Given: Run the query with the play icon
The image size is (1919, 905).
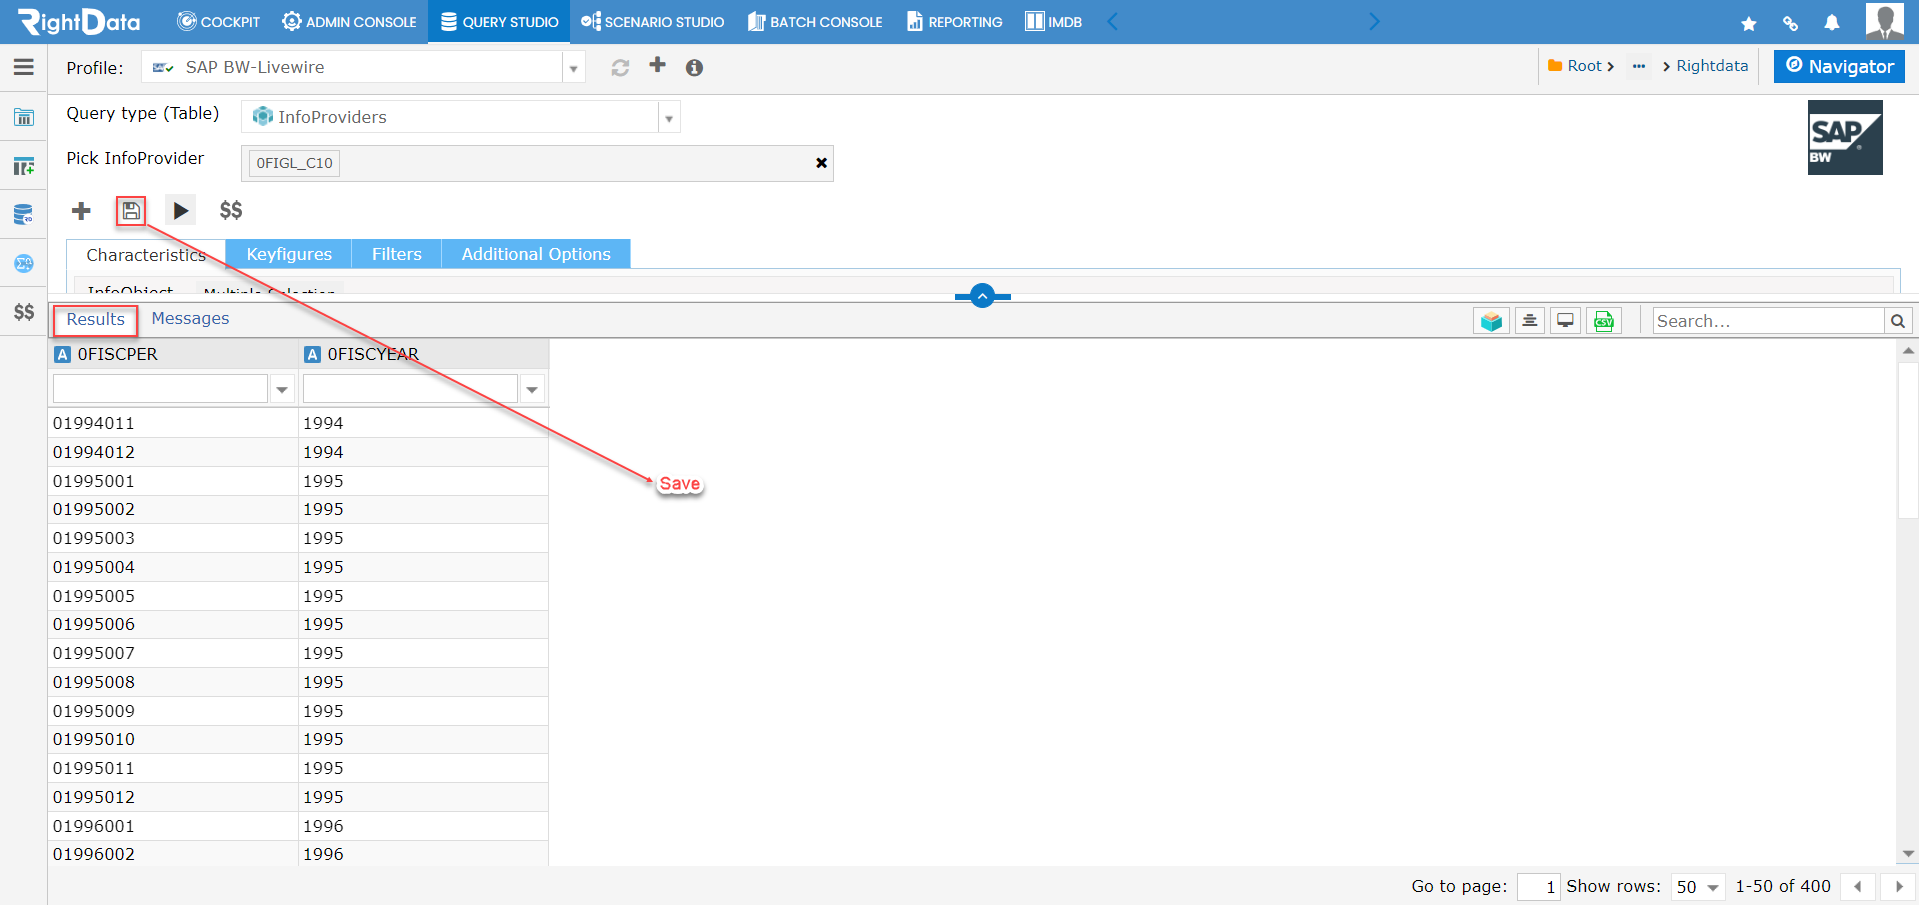Looking at the screenshot, I should point(181,210).
